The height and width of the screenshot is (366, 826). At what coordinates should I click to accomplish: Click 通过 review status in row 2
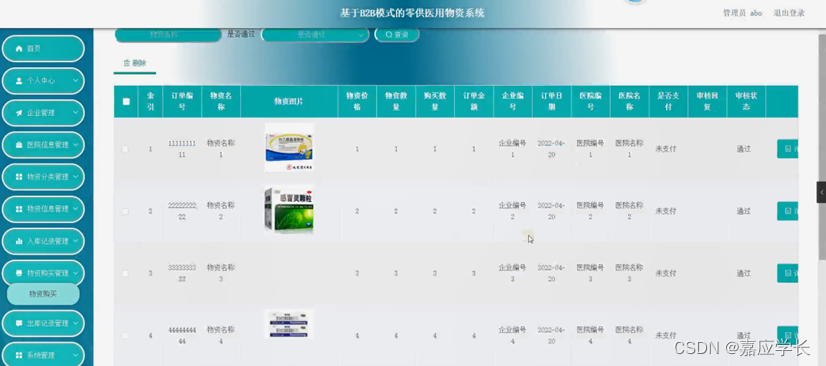pos(743,211)
